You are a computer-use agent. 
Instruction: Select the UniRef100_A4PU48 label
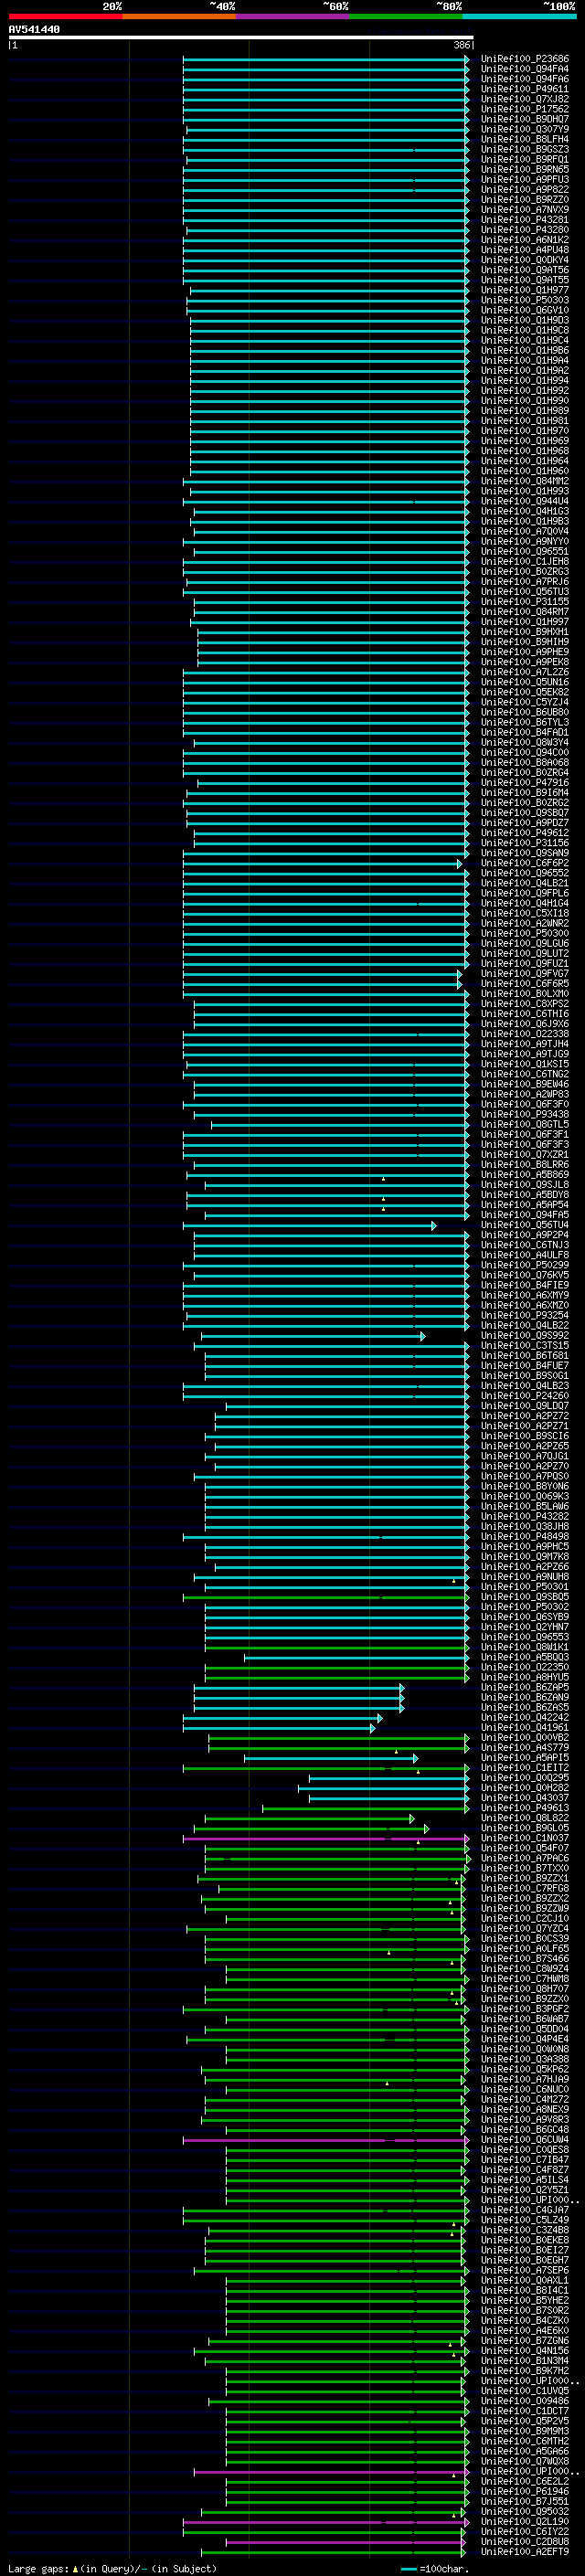(x=525, y=250)
